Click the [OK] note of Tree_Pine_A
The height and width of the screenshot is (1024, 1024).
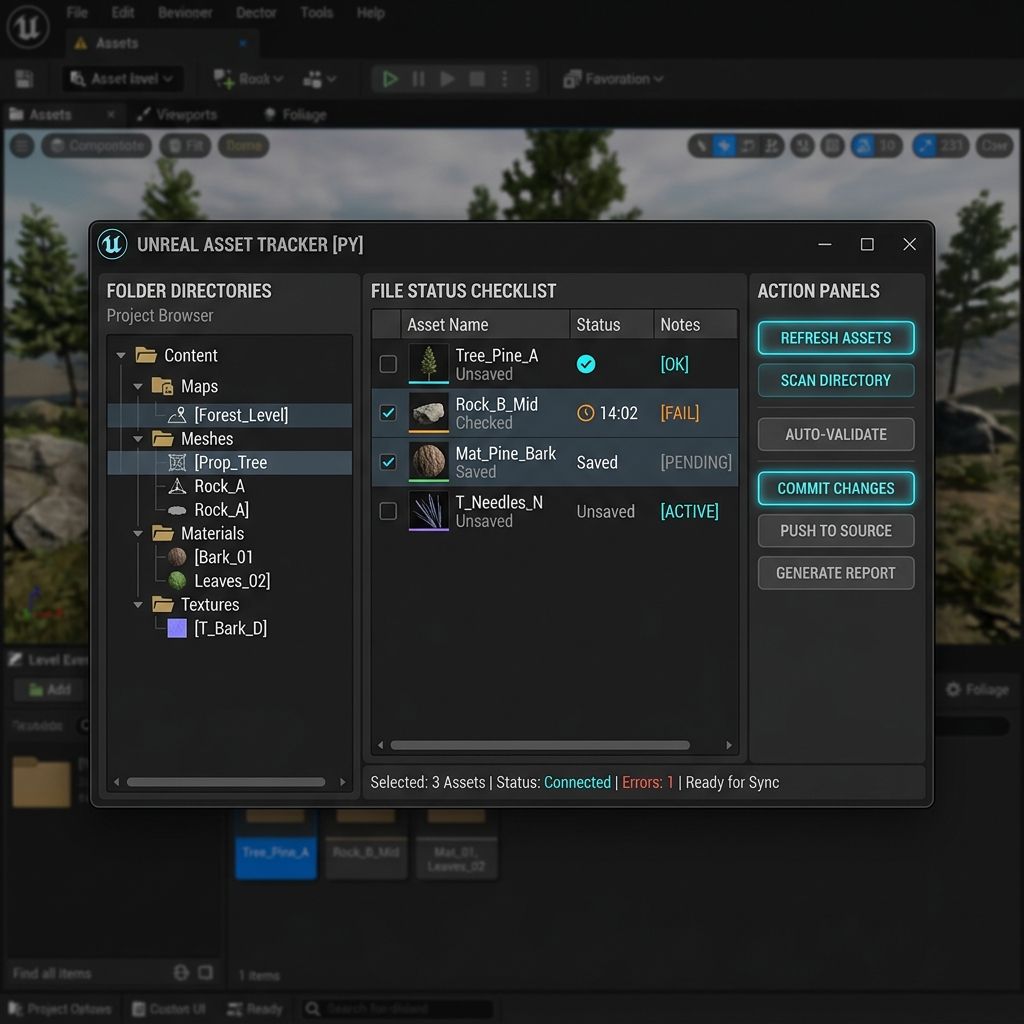[674, 364]
